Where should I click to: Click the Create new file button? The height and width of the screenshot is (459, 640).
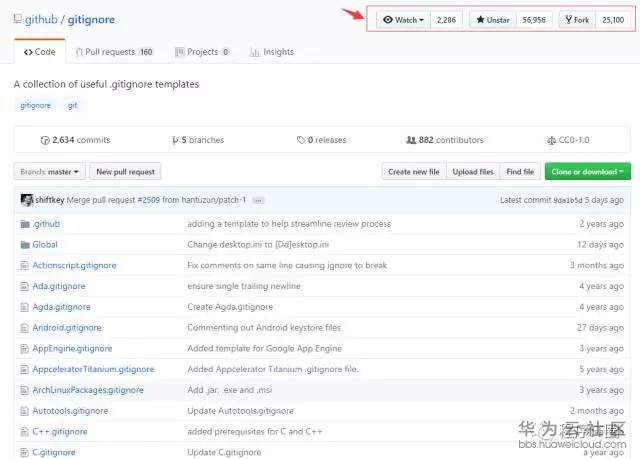[414, 172]
